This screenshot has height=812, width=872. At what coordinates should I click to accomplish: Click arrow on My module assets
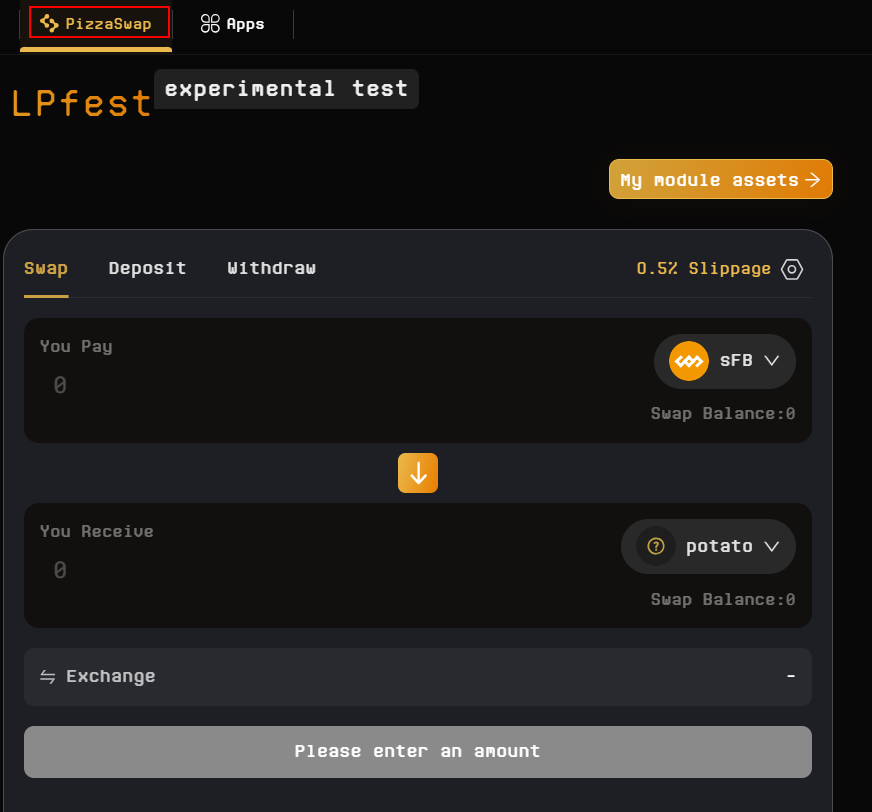(x=813, y=180)
